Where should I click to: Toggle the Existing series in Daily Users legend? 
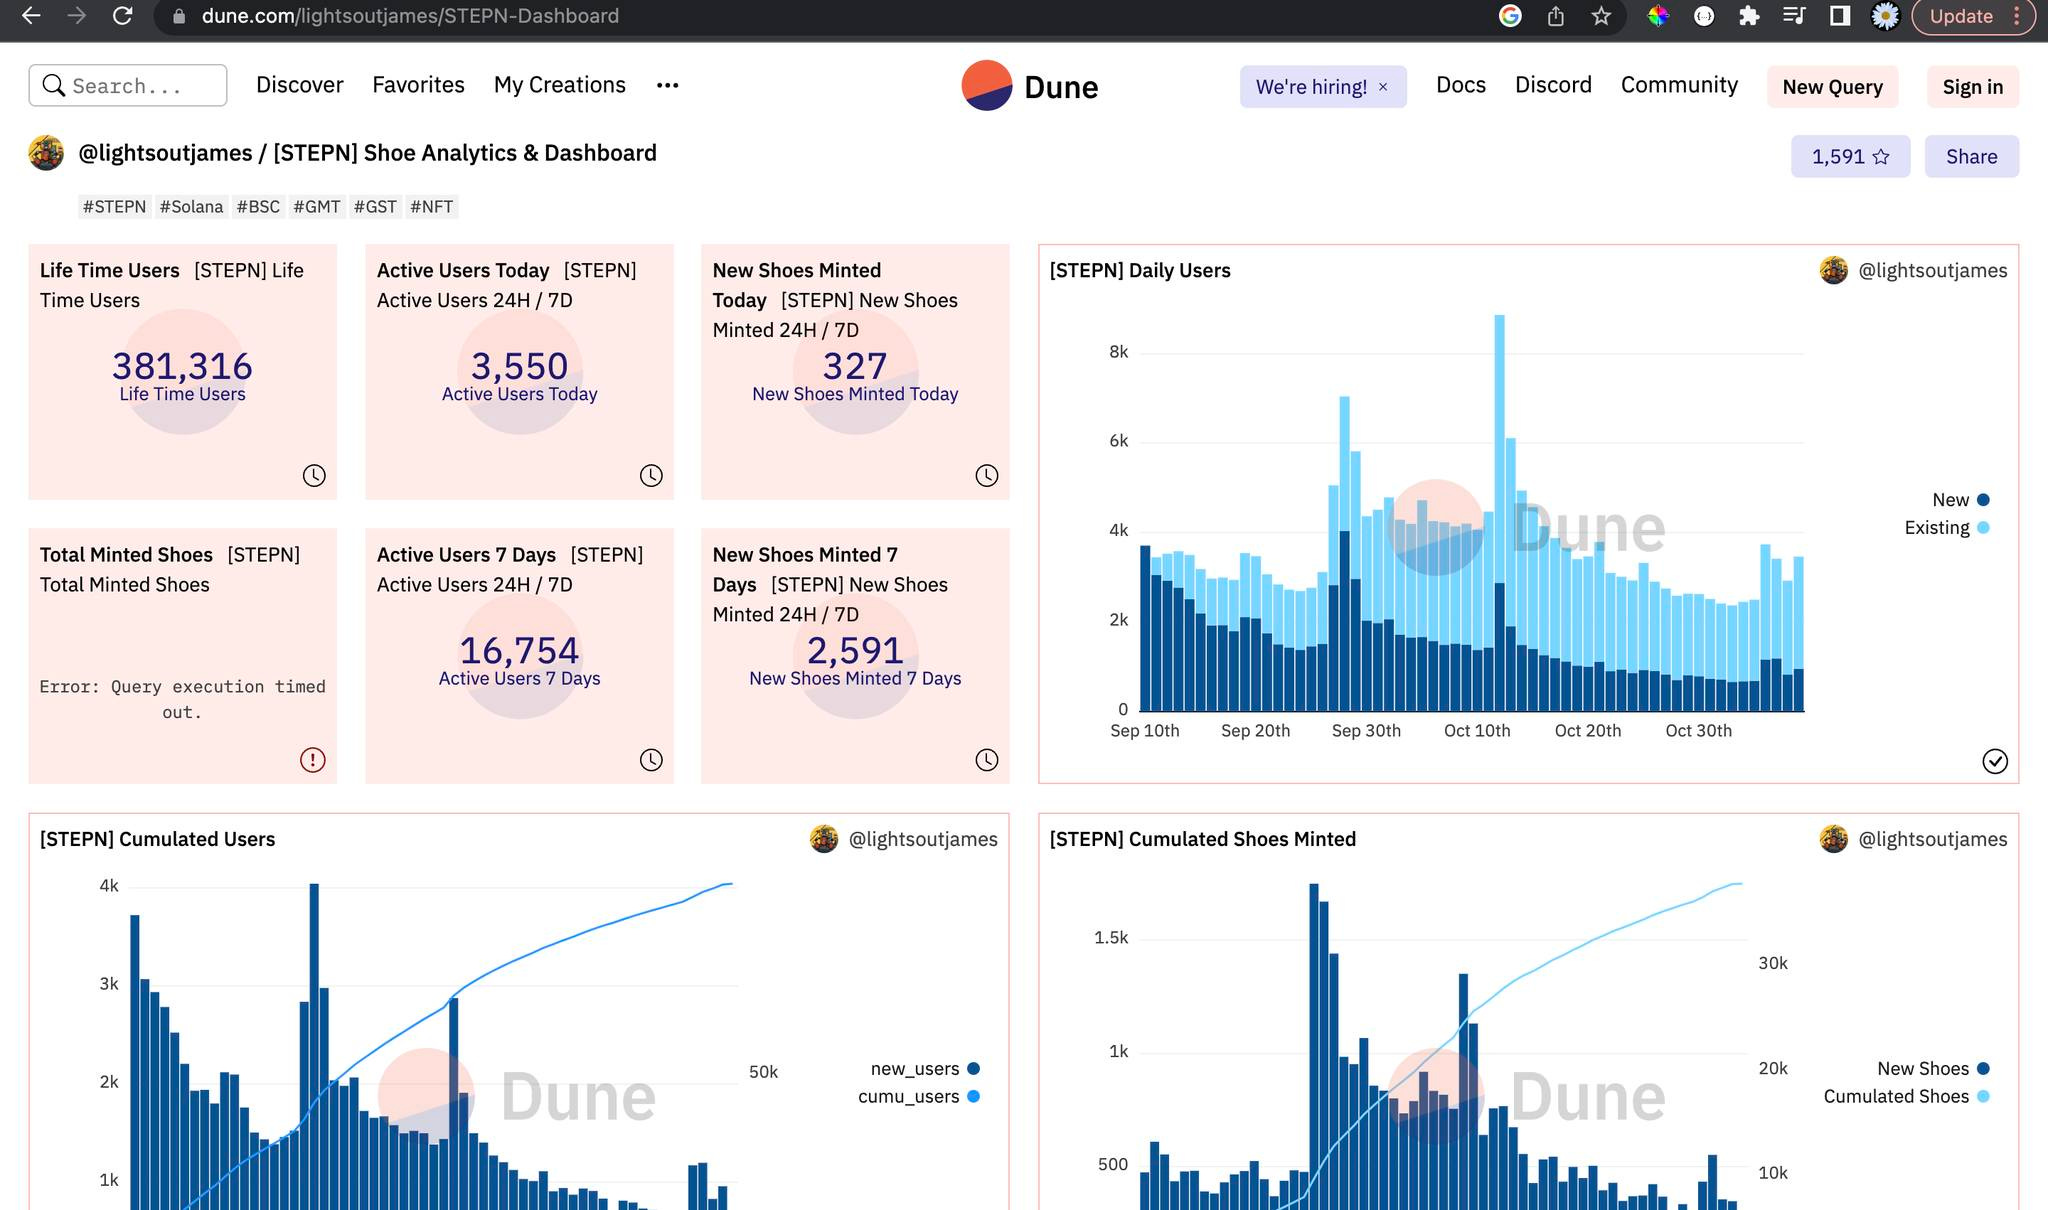(1946, 528)
